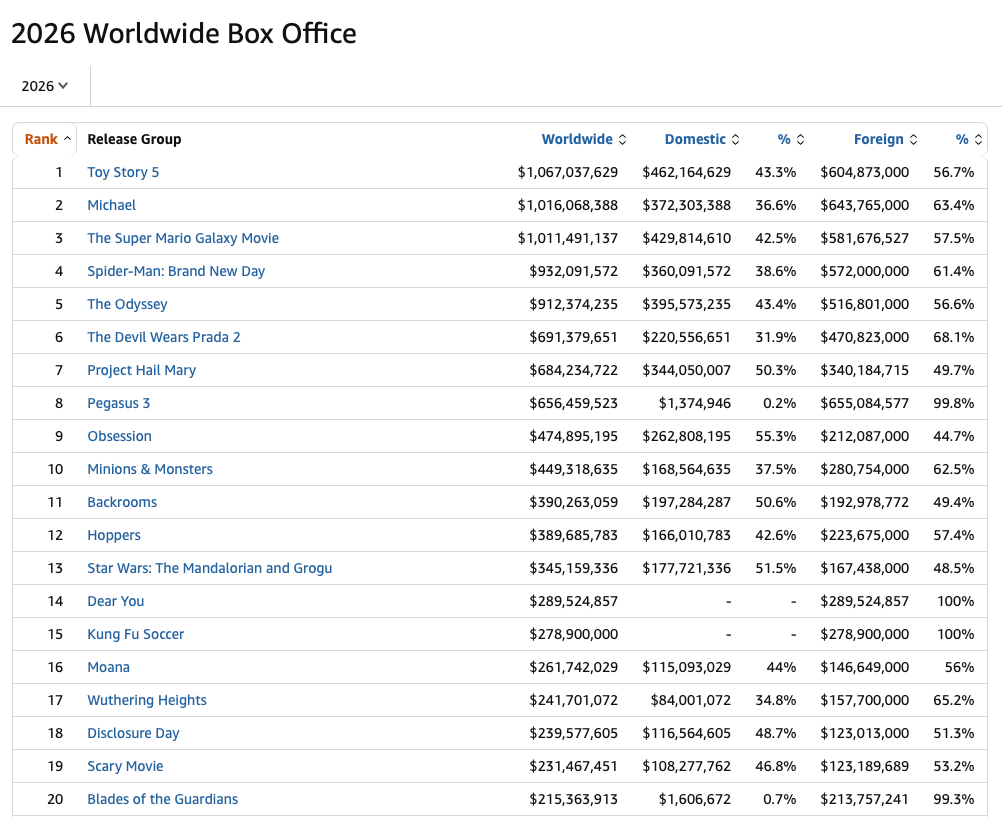1002x817 pixels.
Task: Select worldwide value $239,577,605
Action: pyautogui.click(x=573, y=733)
